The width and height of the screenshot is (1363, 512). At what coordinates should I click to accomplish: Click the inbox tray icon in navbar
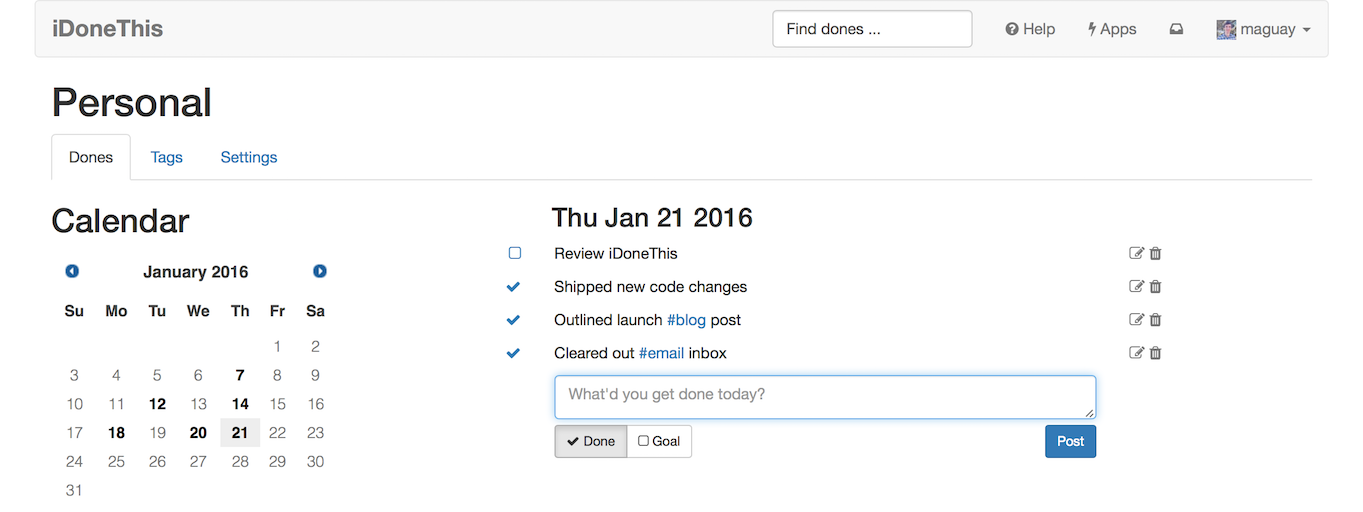1176,29
